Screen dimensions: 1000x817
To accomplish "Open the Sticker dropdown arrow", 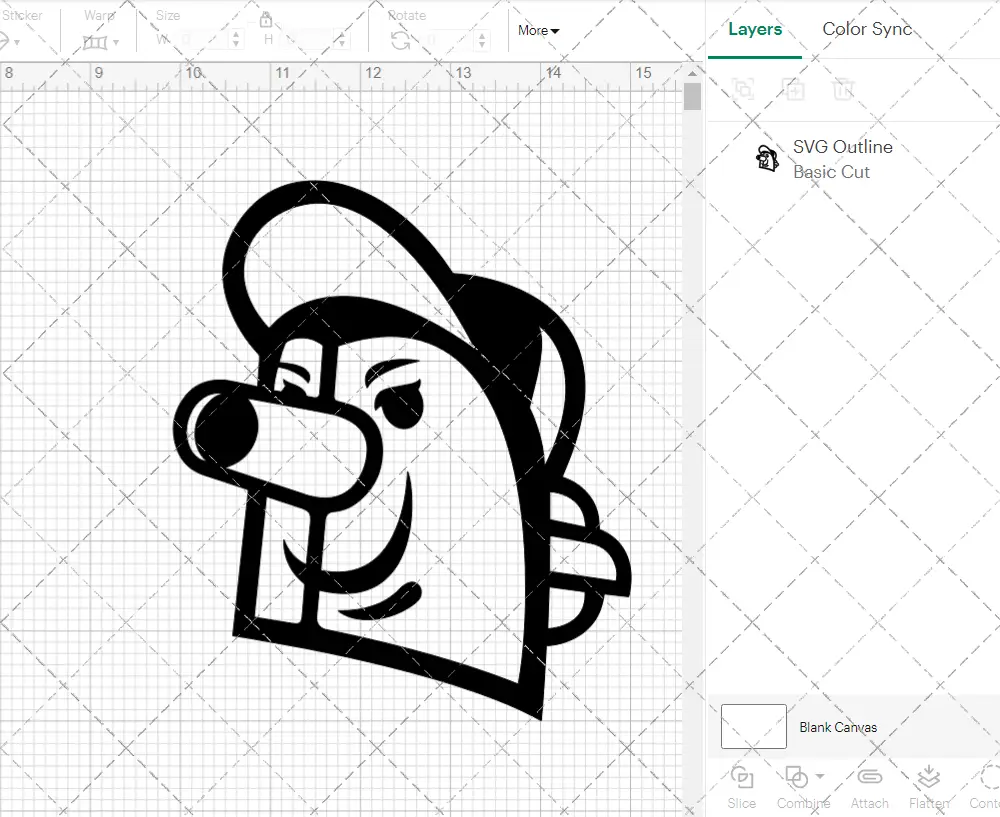I will (x=17, y=43).
